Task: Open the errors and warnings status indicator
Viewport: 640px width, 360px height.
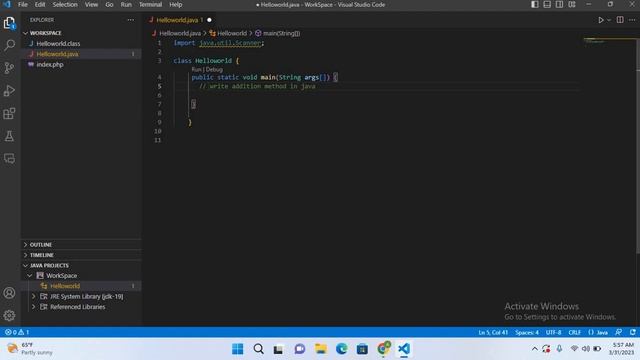Action: click(x=17, y=332)
